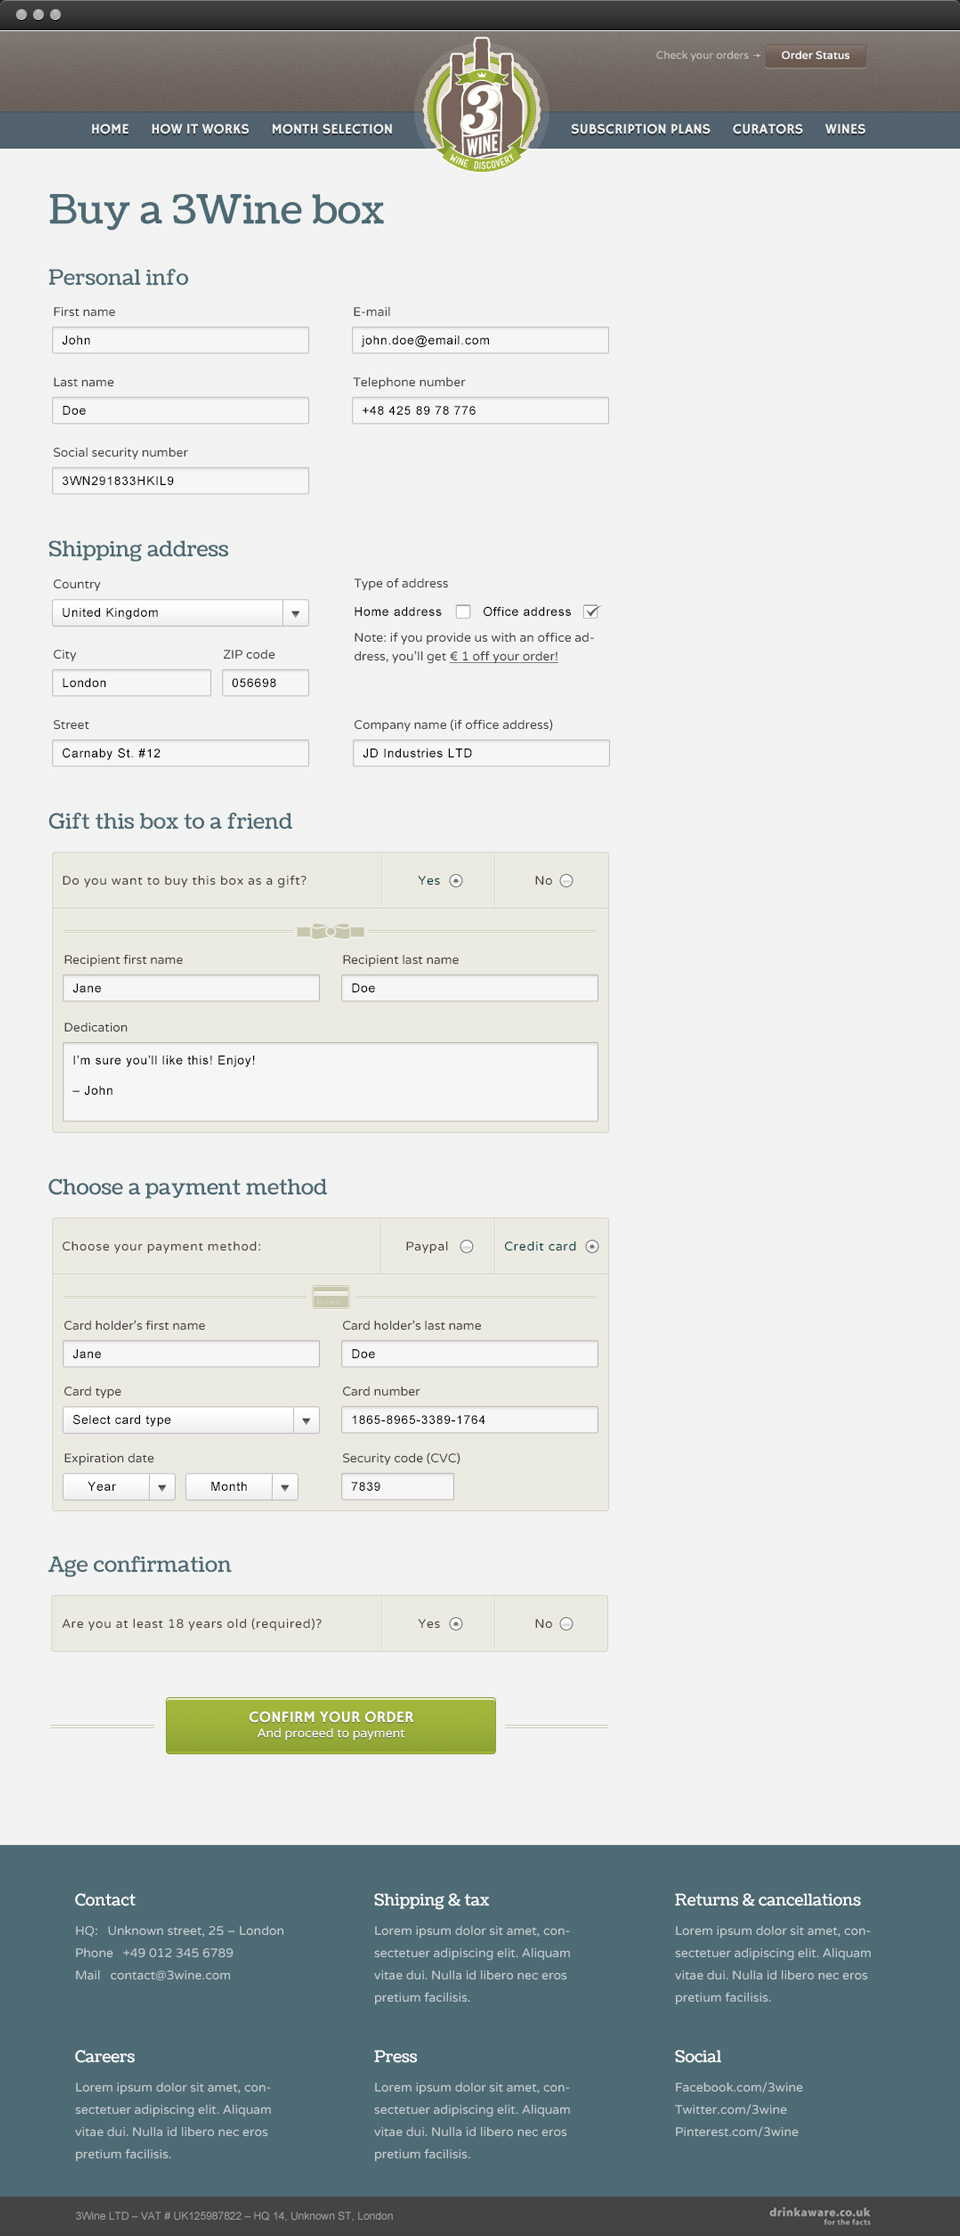Click Card holder's first name field

[x=191, y=1354]
